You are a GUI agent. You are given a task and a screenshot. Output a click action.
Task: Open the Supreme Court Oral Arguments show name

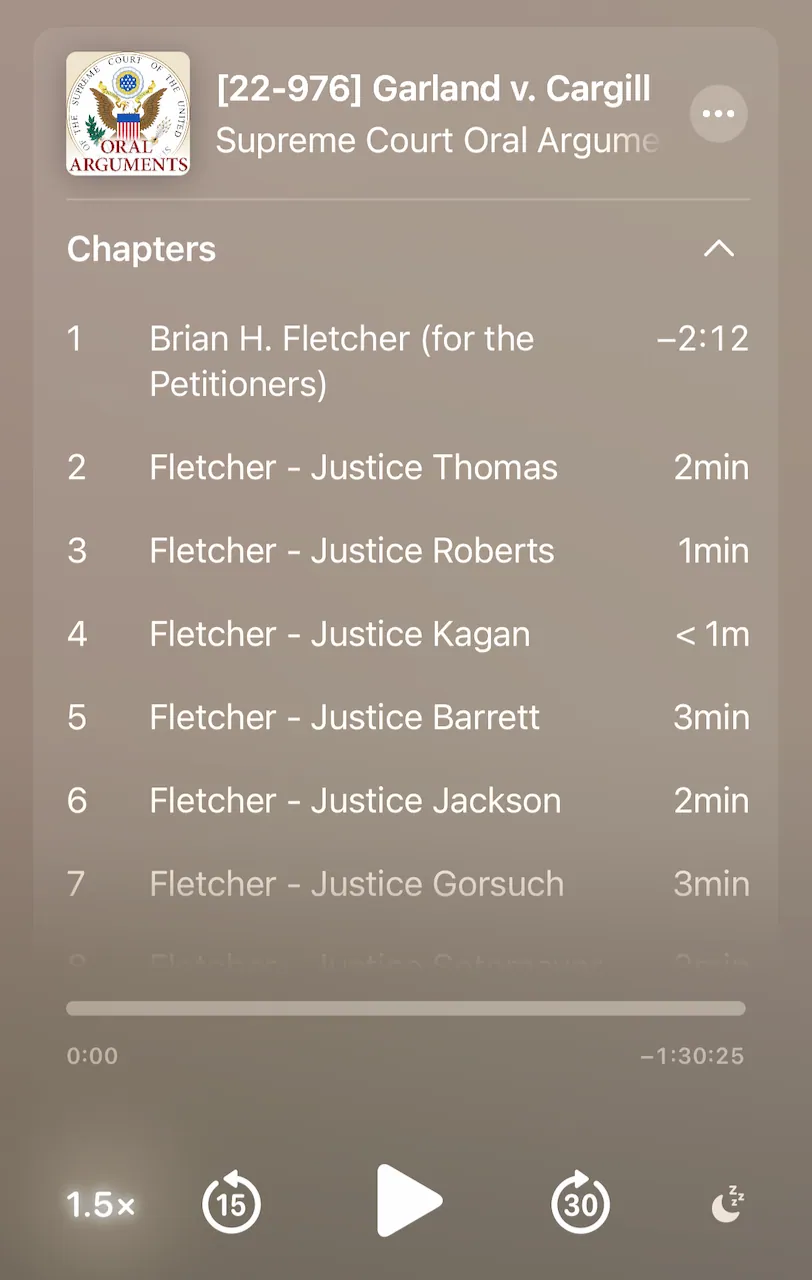(x=437, y=140)
